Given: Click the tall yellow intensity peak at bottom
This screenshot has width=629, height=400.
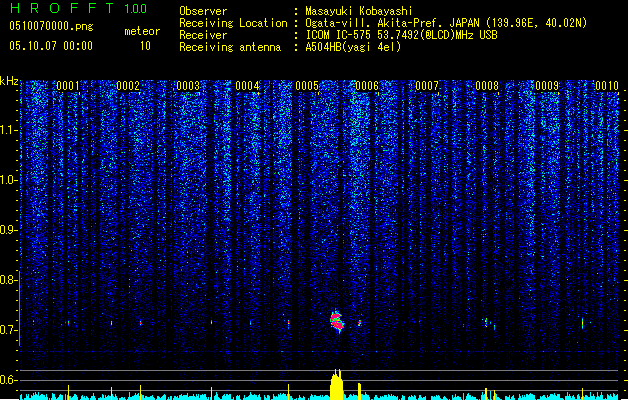Looking at the screenshot, I should coord(337,384).
